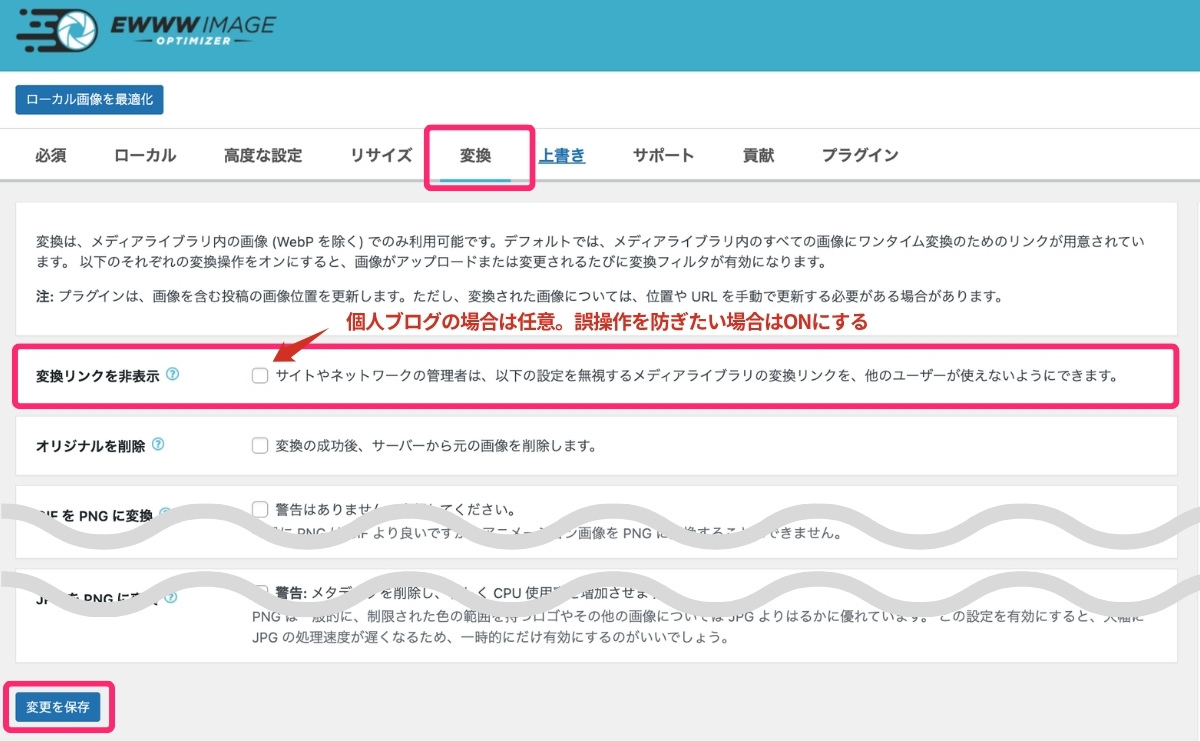This screenshot has height=741, width=1200.
Task: Select the リサイズ tab
Action: click(380, 156)
